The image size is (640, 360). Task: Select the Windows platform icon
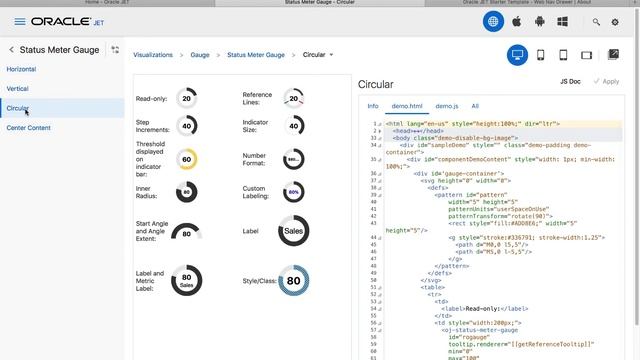click(x=562, y=22)
